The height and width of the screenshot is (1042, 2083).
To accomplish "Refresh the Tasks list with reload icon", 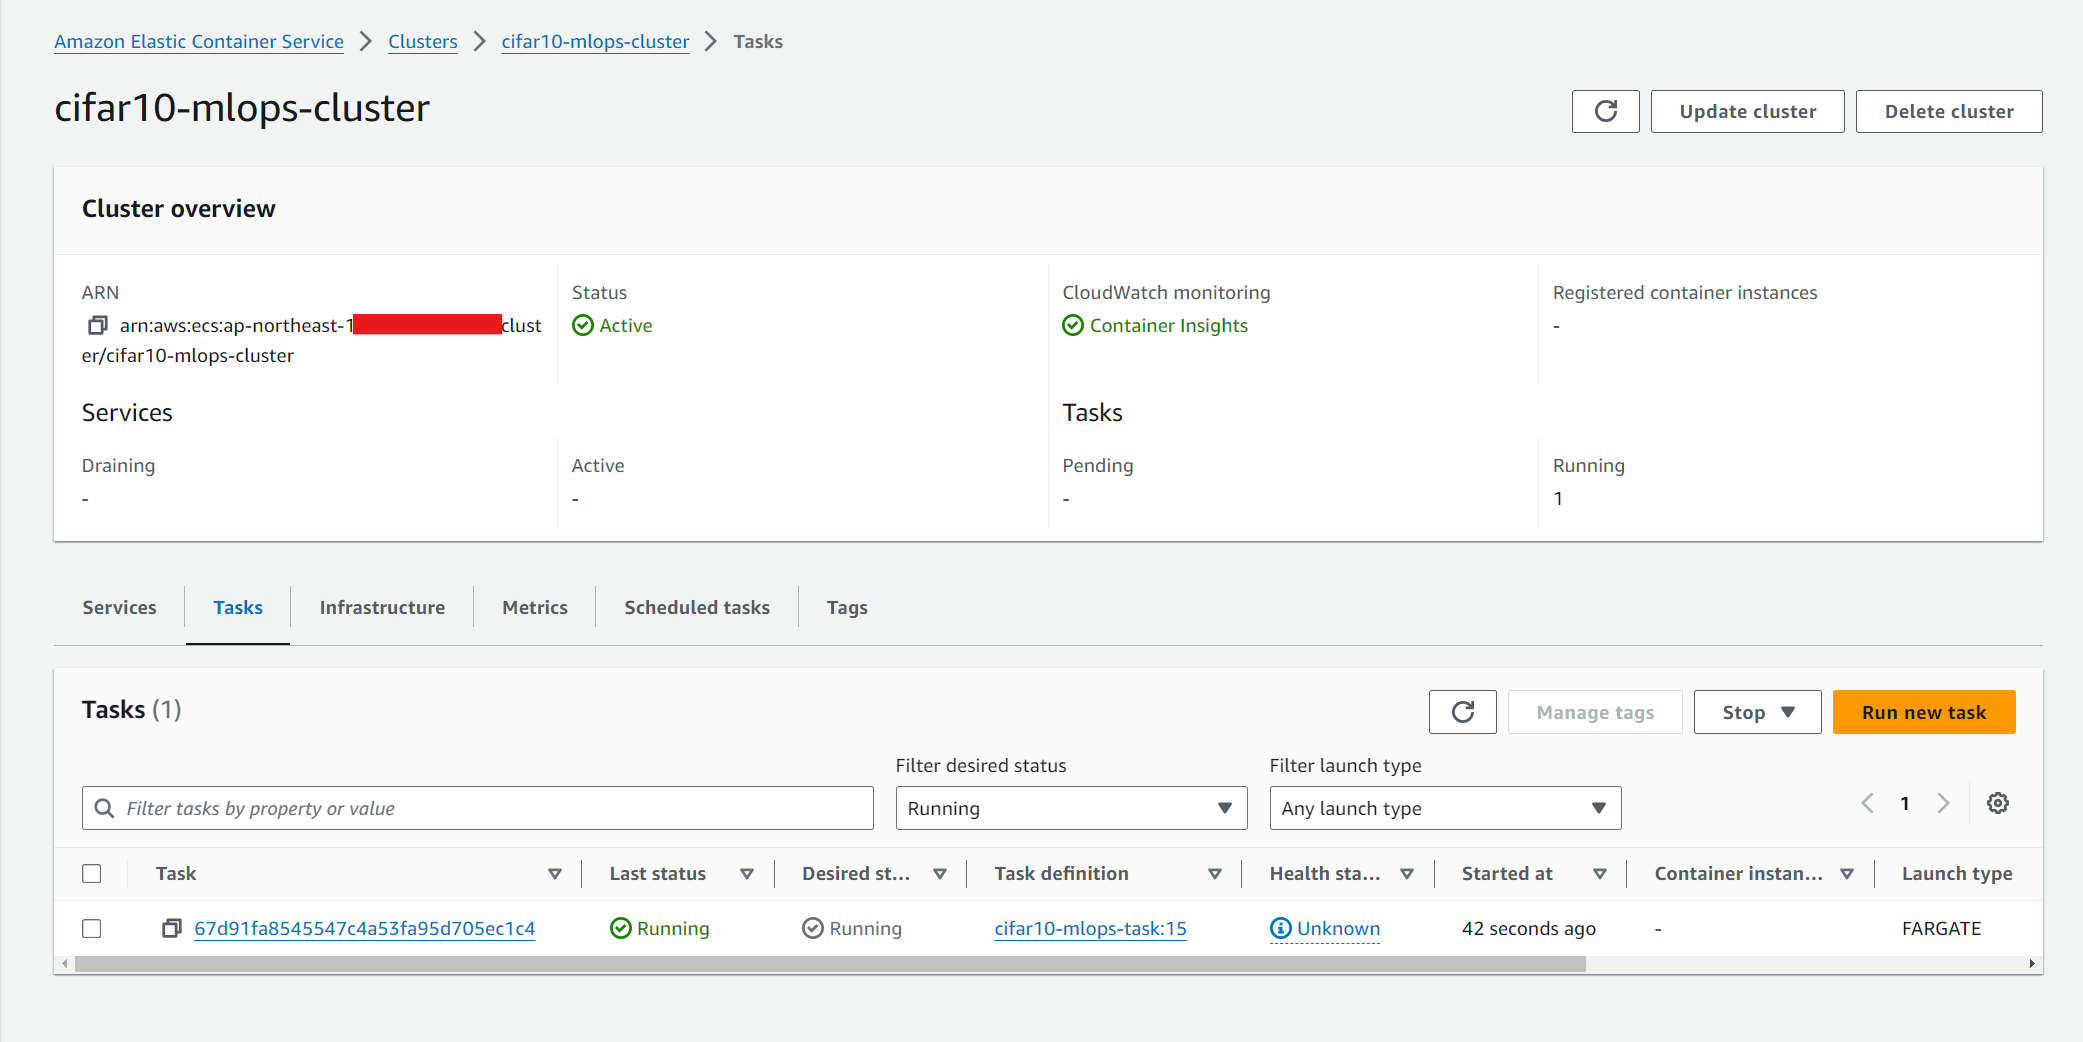I will (1462, 712).
